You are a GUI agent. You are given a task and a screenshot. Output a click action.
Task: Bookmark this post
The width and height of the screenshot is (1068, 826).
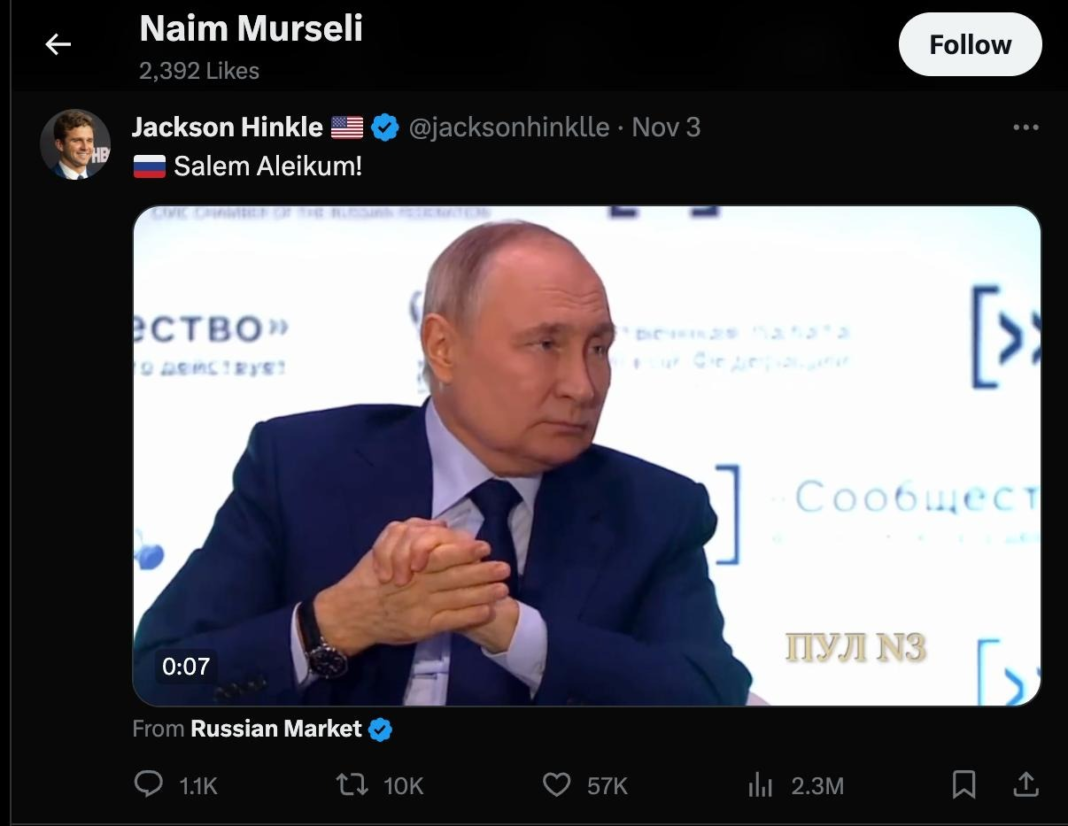[963, 785]
